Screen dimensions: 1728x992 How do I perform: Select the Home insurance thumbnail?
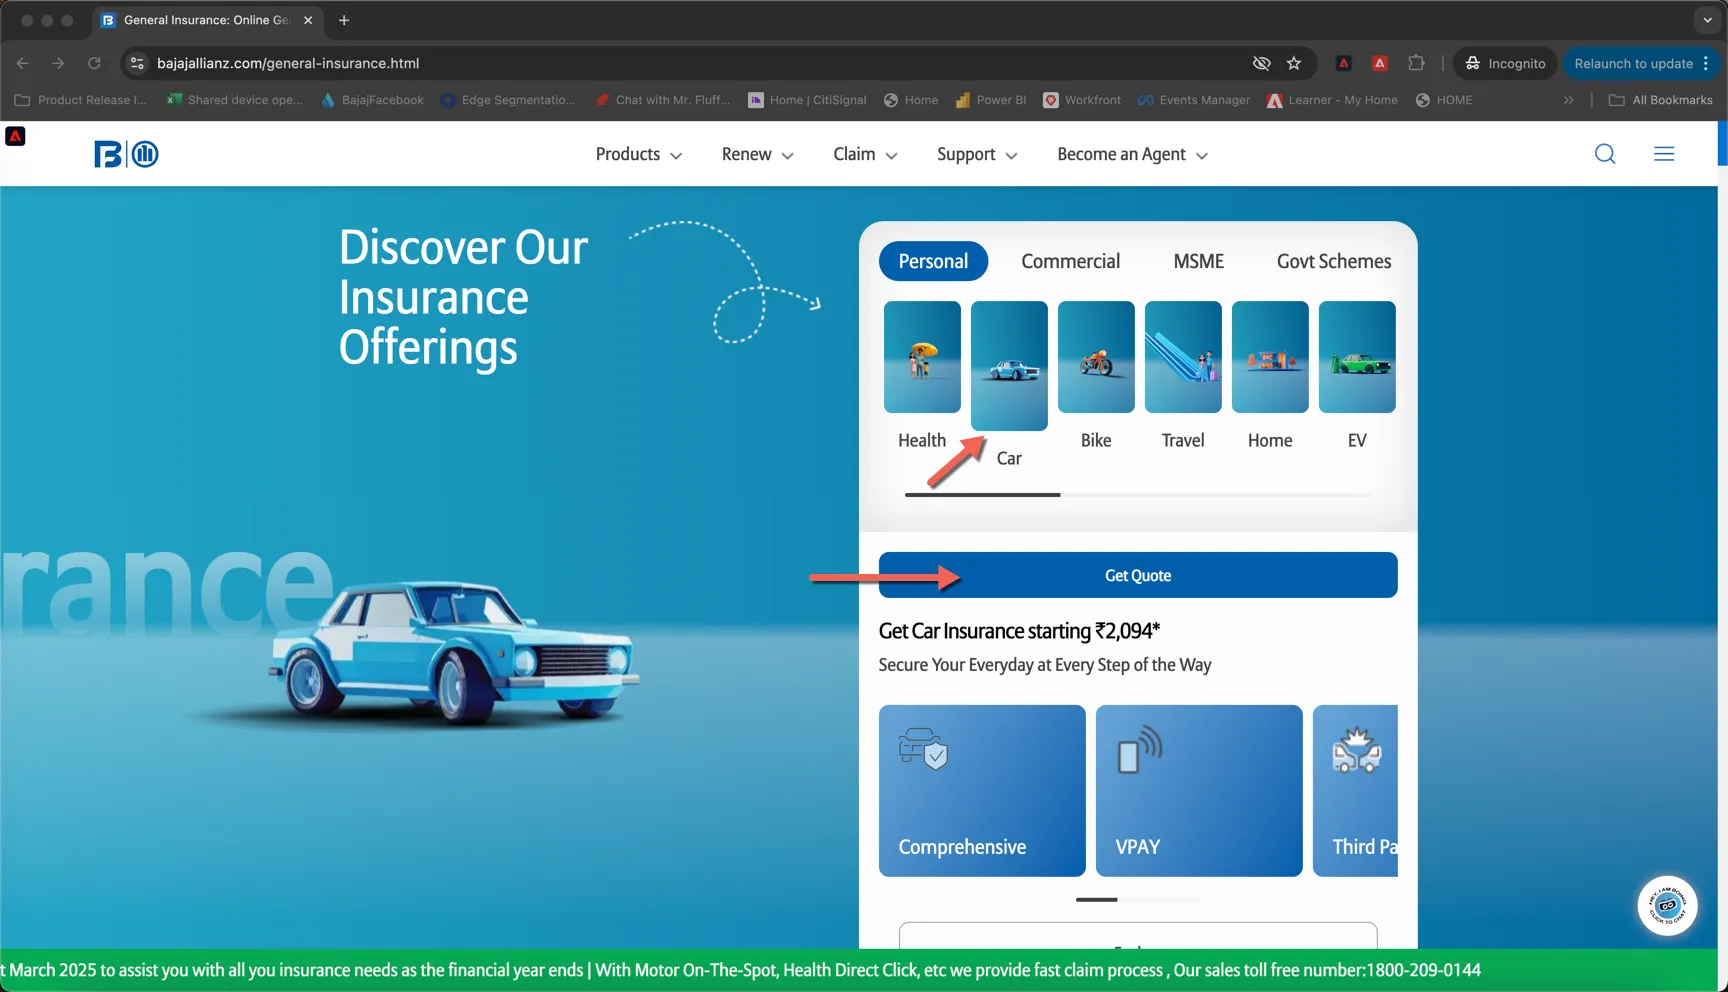(x=1270, y=357)
